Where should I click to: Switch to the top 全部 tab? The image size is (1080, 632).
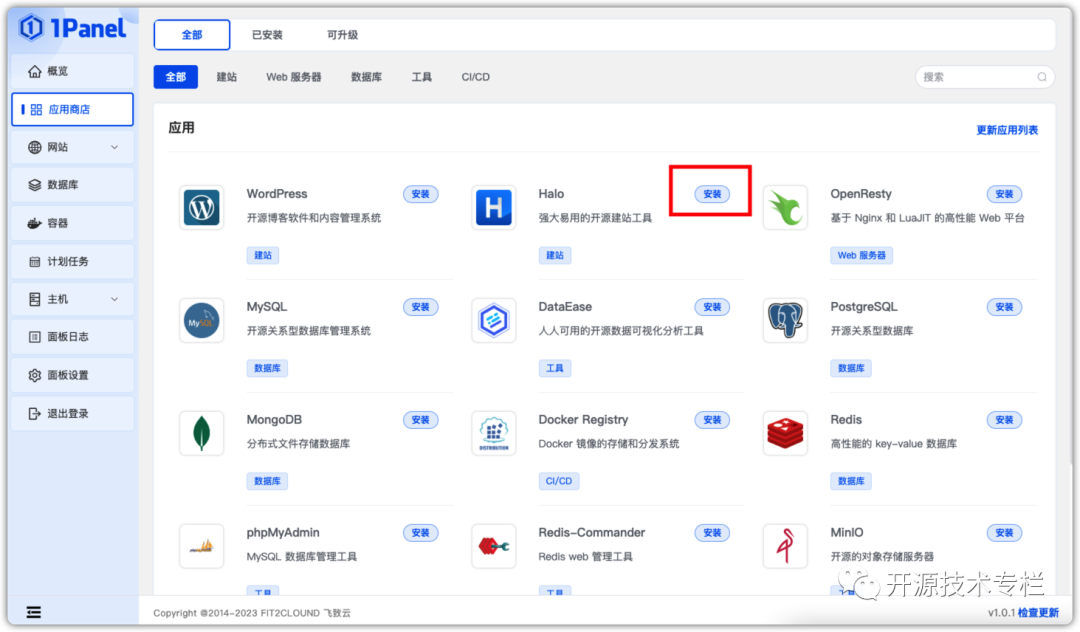click(192, 35)
